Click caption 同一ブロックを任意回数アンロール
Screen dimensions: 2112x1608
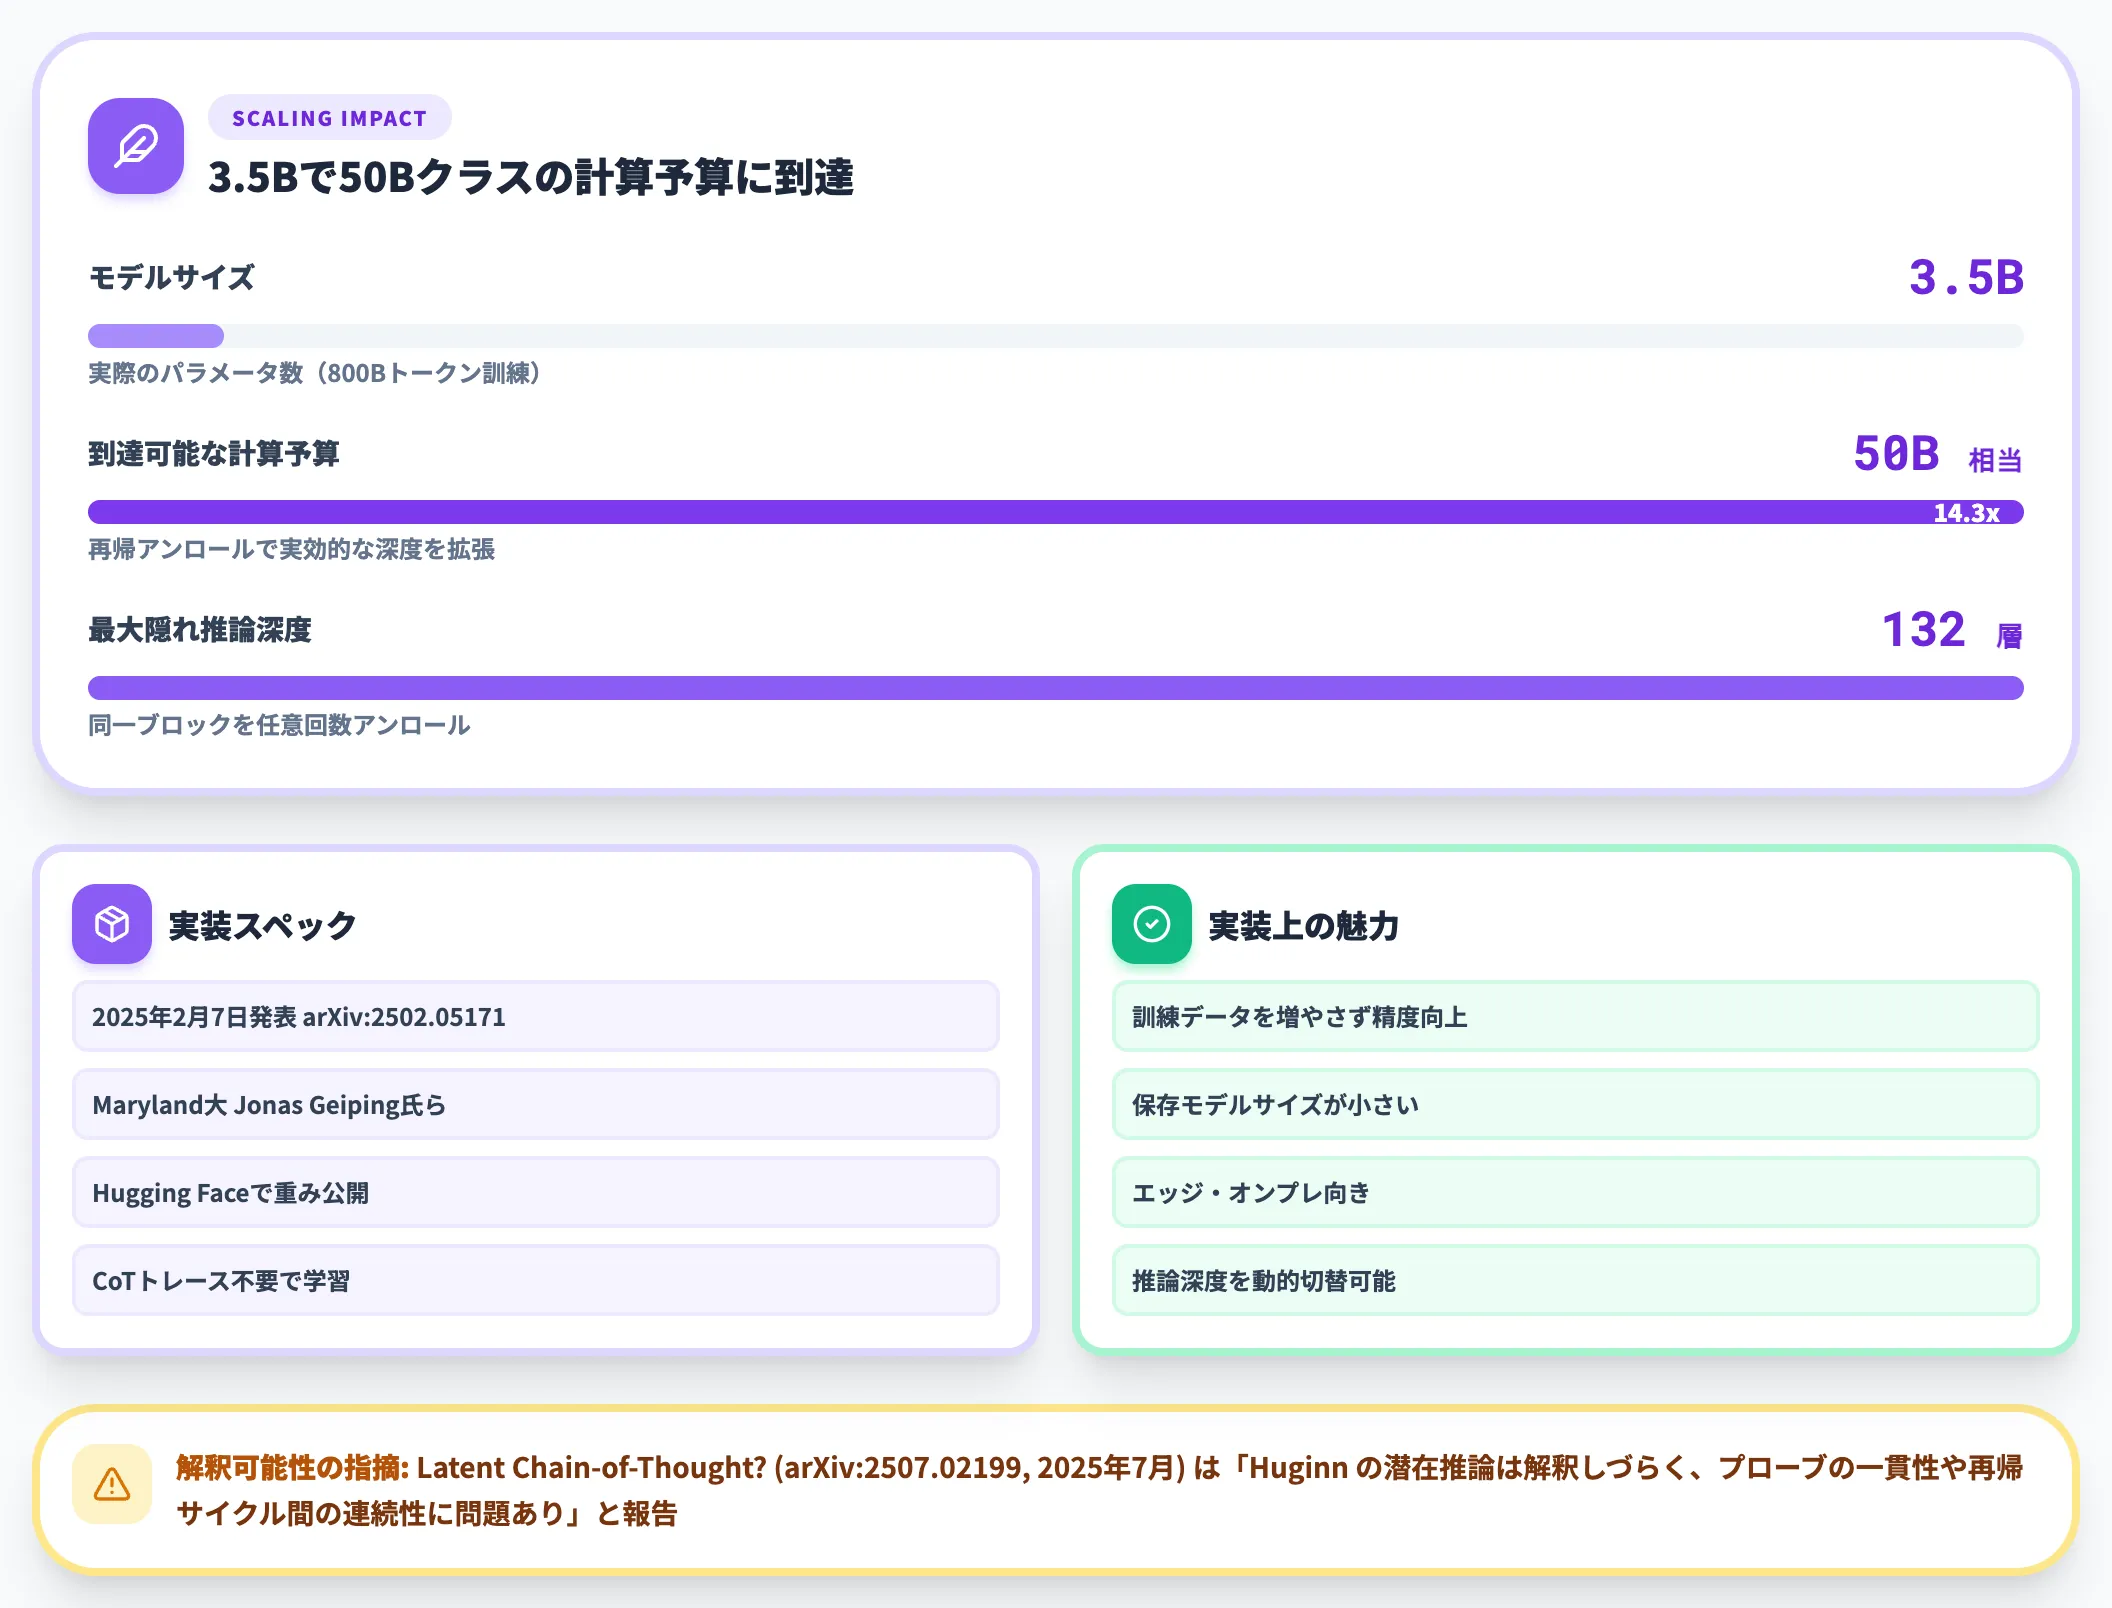point(279,725)
